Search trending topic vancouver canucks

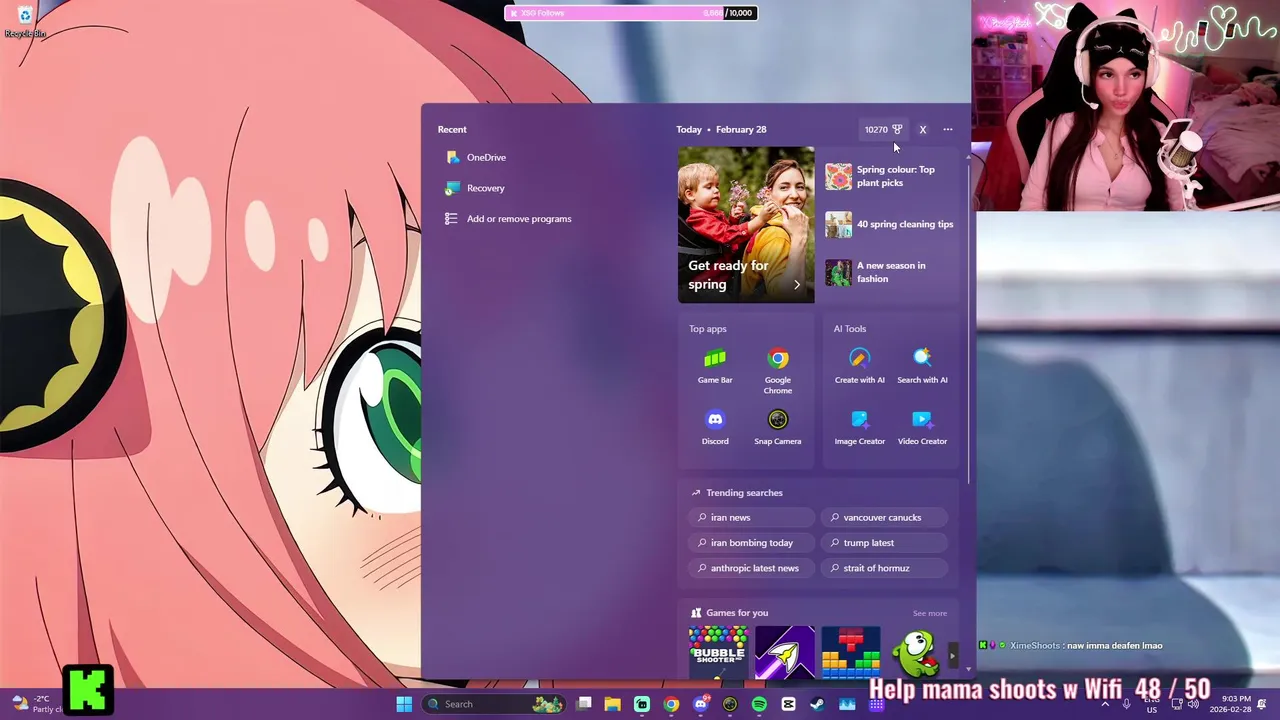(x=884, y=517)
